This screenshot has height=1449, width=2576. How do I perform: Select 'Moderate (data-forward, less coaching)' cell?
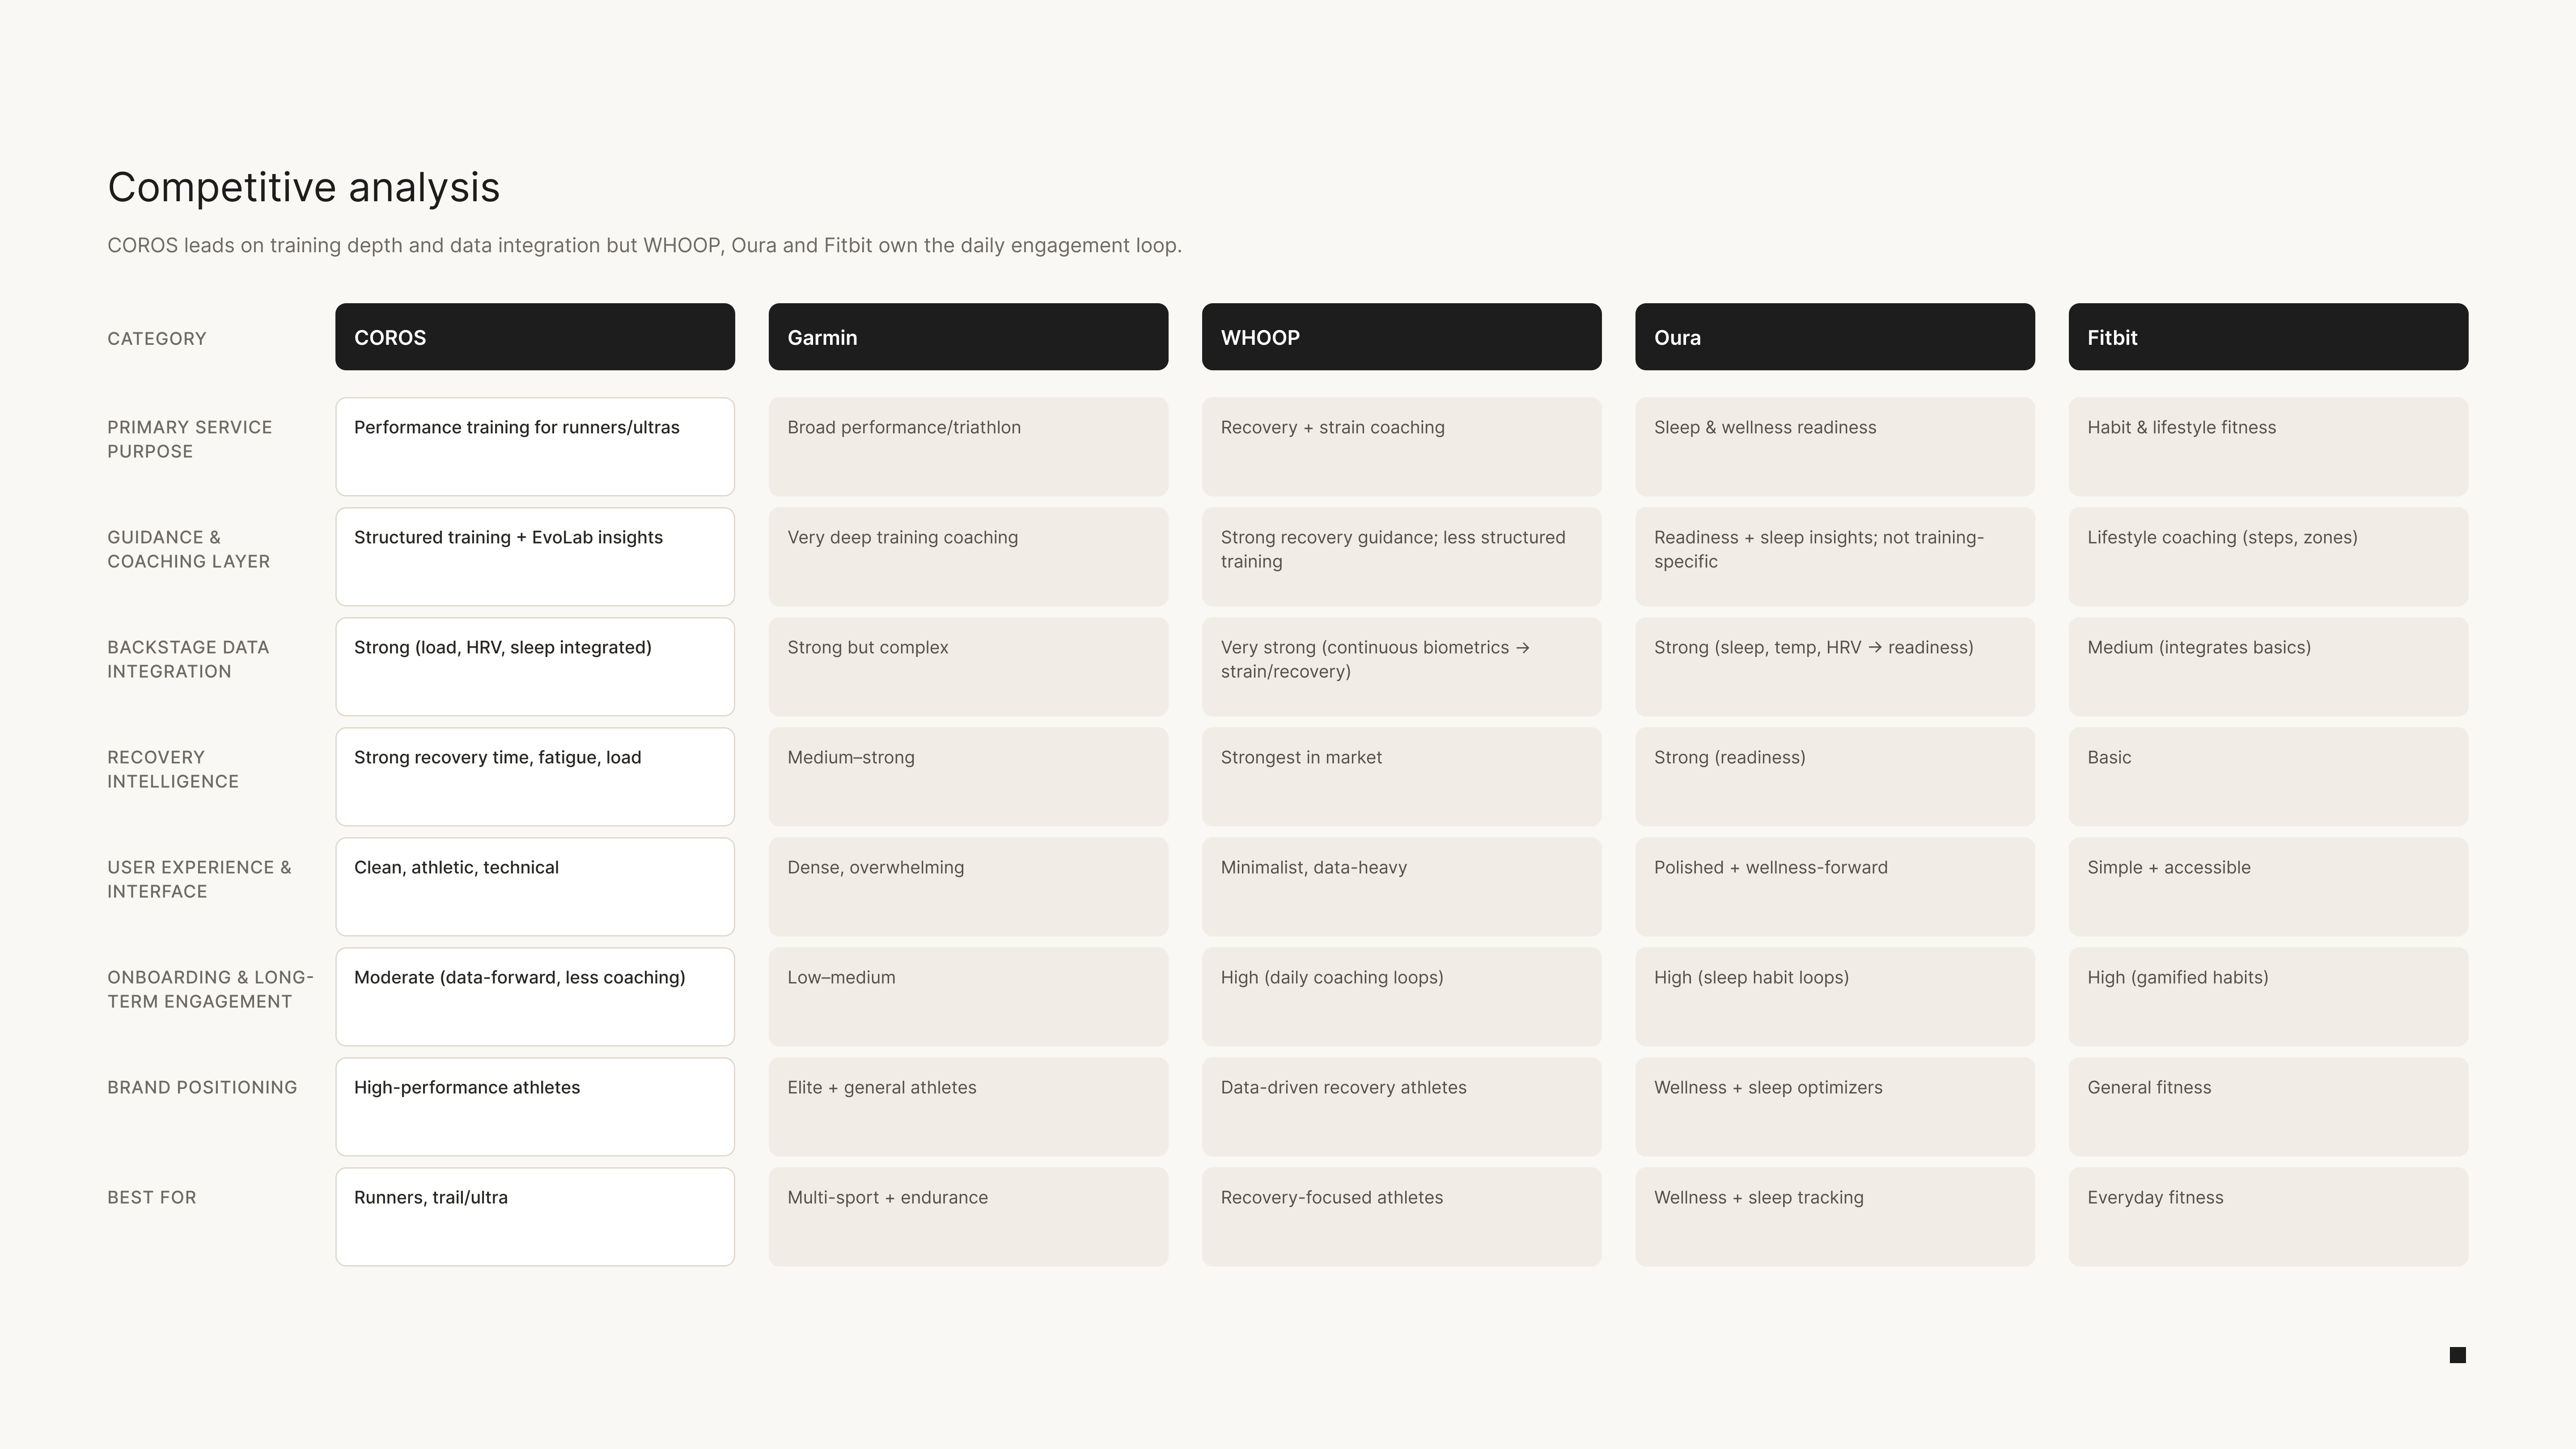click(x=535, y=997)
